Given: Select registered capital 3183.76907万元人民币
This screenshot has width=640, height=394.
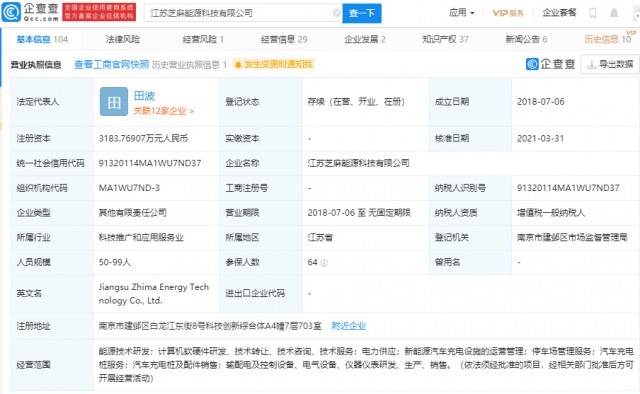Looking at the screenshot, I should 143,138.
